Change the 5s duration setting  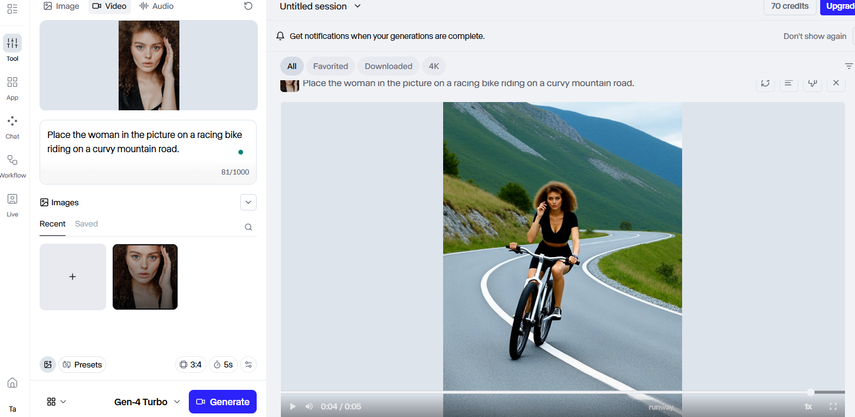click(224, 365)
